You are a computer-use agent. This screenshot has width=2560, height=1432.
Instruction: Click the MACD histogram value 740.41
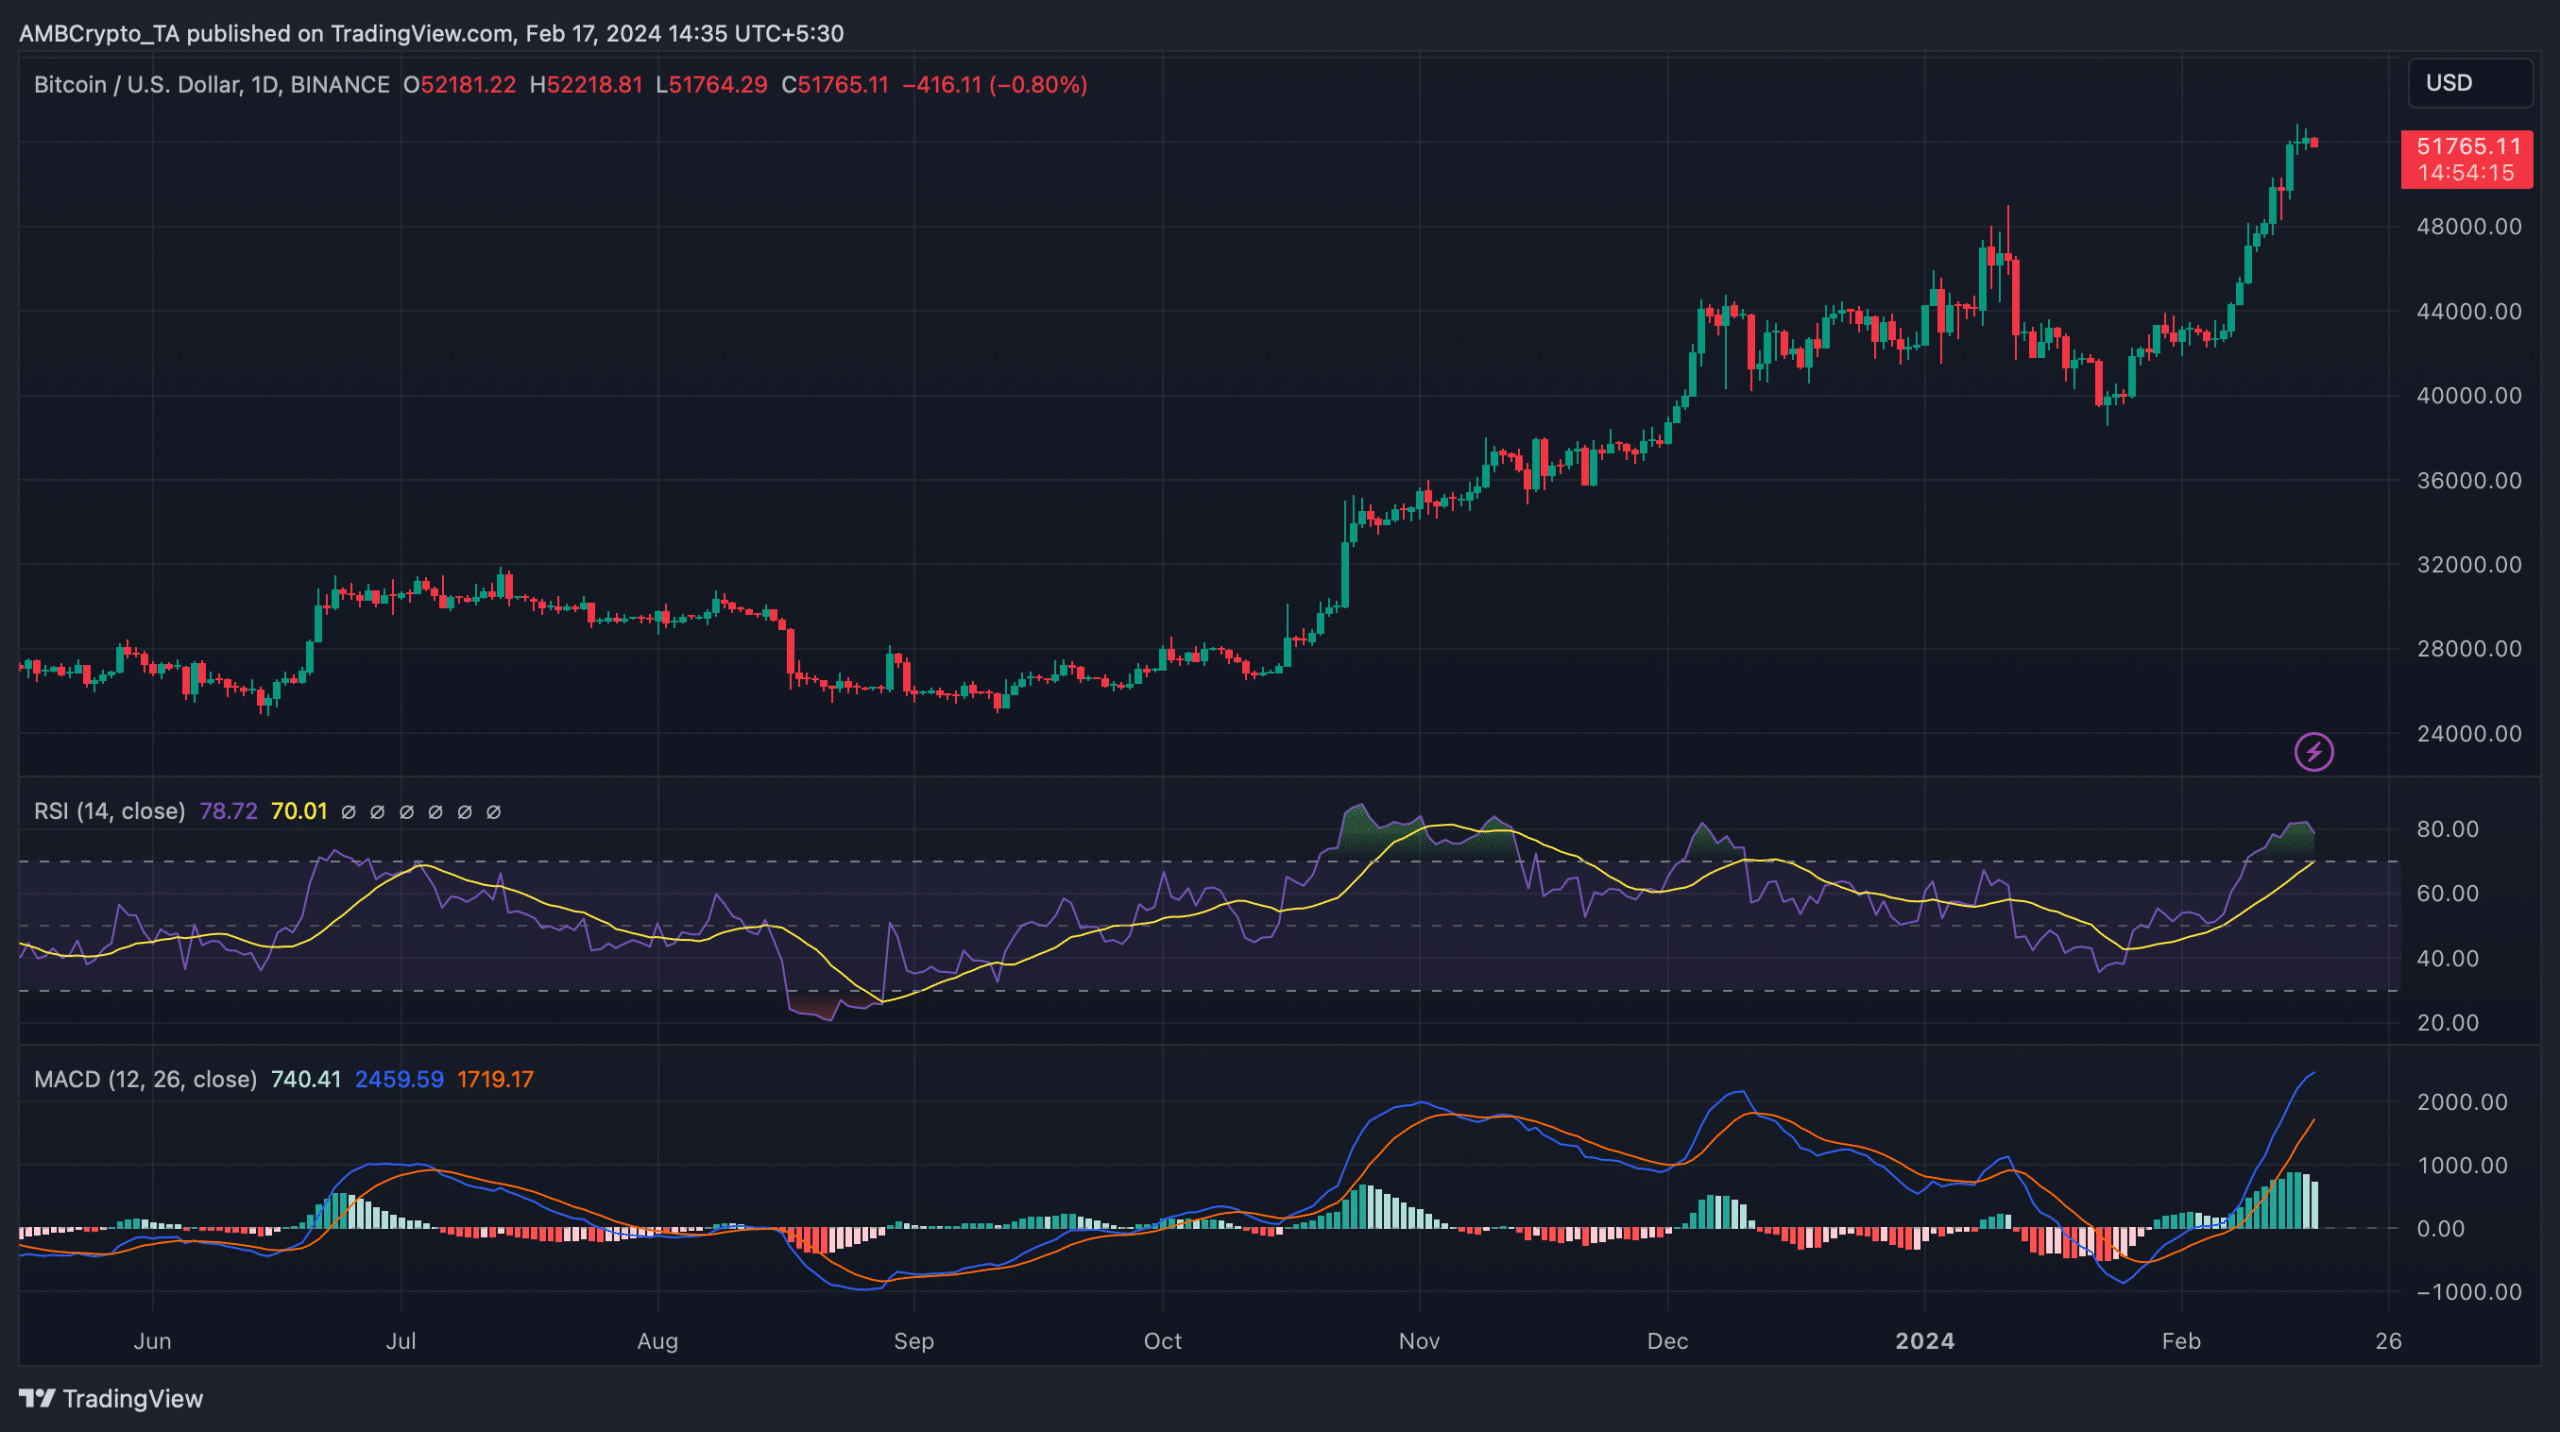click(305, 1079)
